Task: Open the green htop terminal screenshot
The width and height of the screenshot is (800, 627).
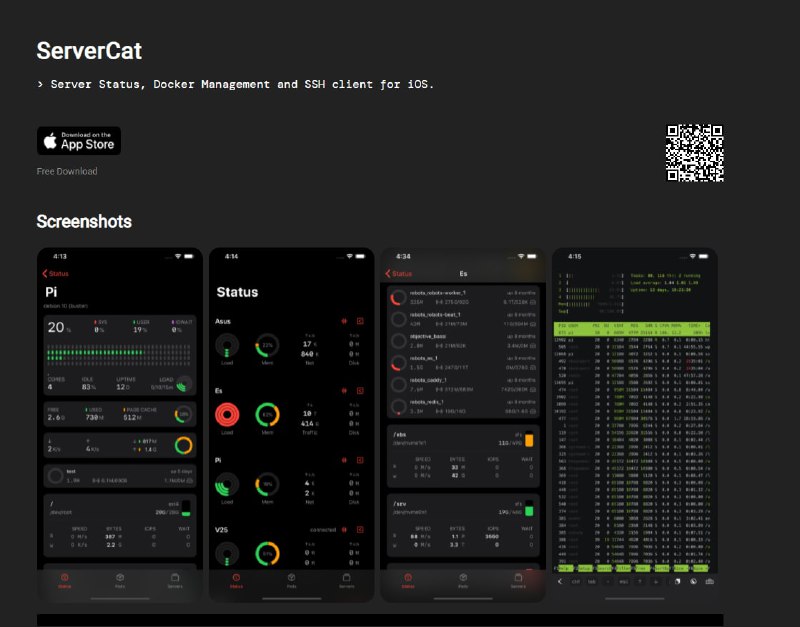Action: [635, 425]
